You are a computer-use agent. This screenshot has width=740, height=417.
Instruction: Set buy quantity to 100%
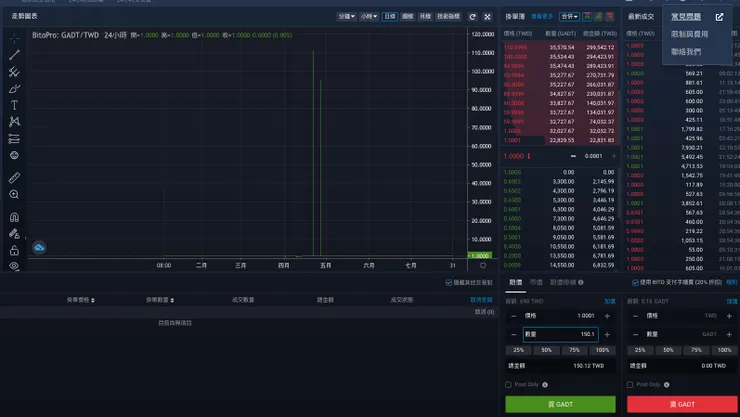[602, 350]
